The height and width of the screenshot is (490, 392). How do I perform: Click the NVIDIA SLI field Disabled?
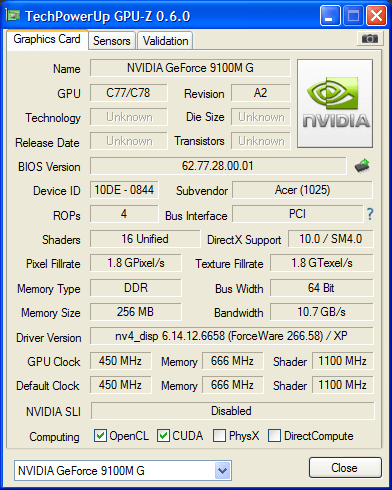[232, 411]
